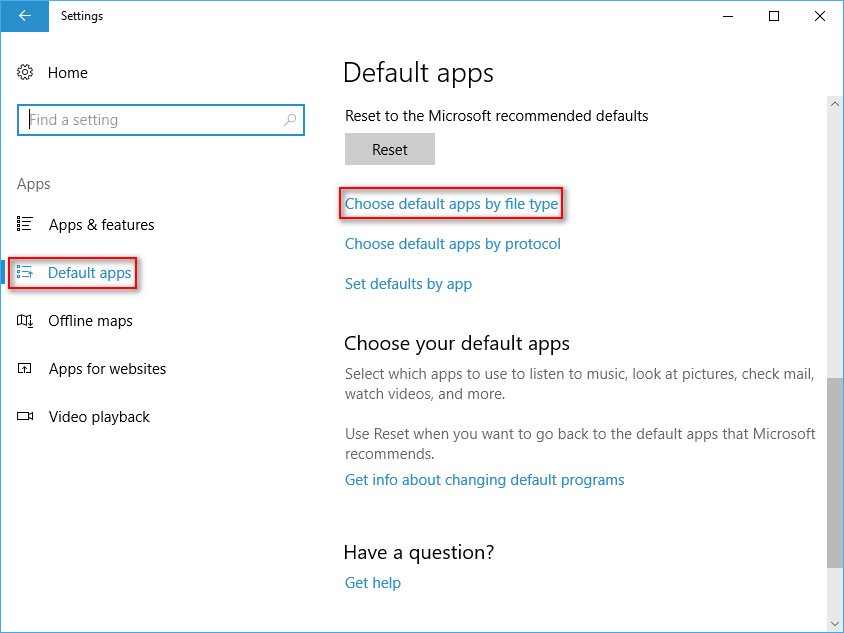Open Get info about changing default programs
Screen dimensions: 844x633
click(x=484, y=480)
